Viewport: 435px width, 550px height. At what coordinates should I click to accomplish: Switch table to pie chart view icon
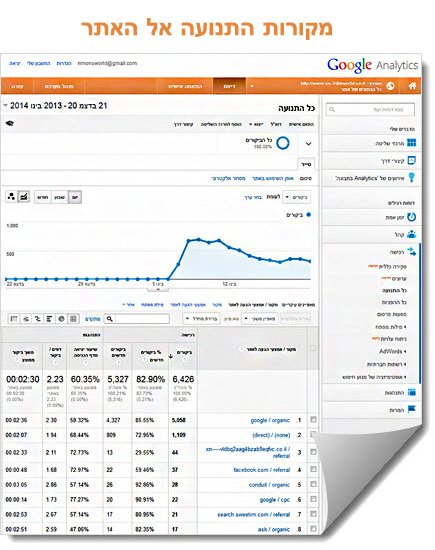pos(61,318)
